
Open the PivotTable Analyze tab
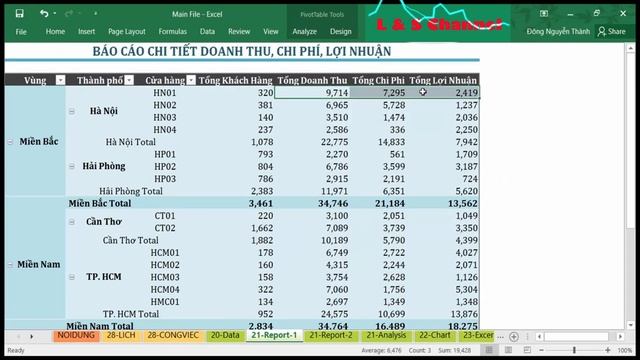304,31
